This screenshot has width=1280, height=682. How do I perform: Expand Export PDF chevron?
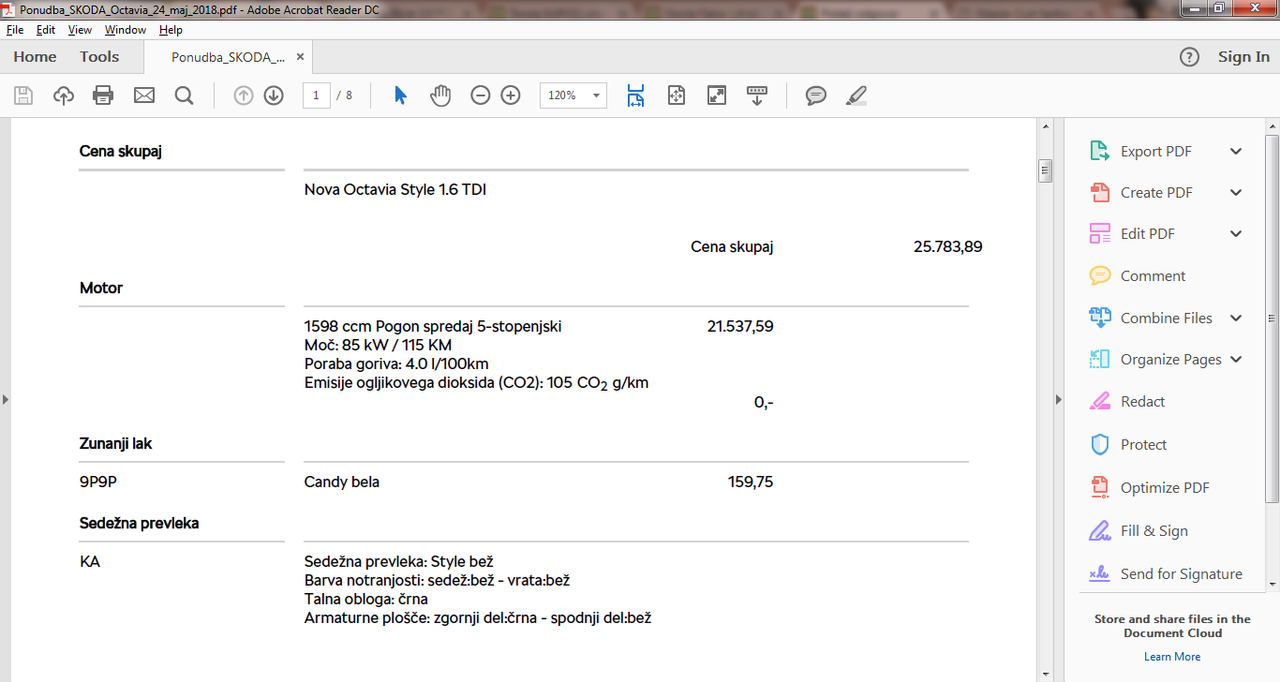click(1236, 151)
